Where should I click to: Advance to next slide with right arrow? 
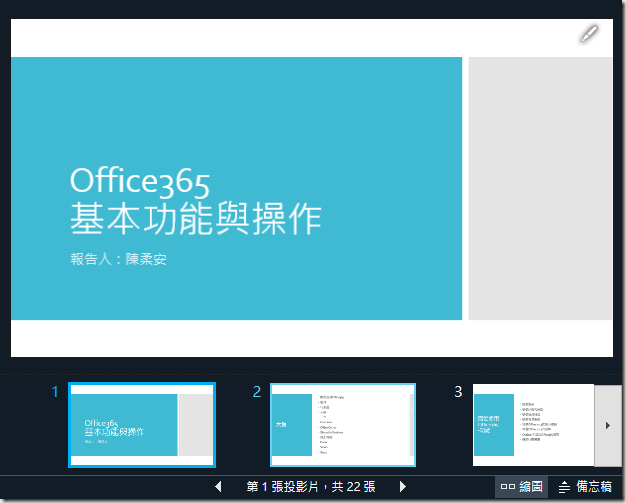403,487
